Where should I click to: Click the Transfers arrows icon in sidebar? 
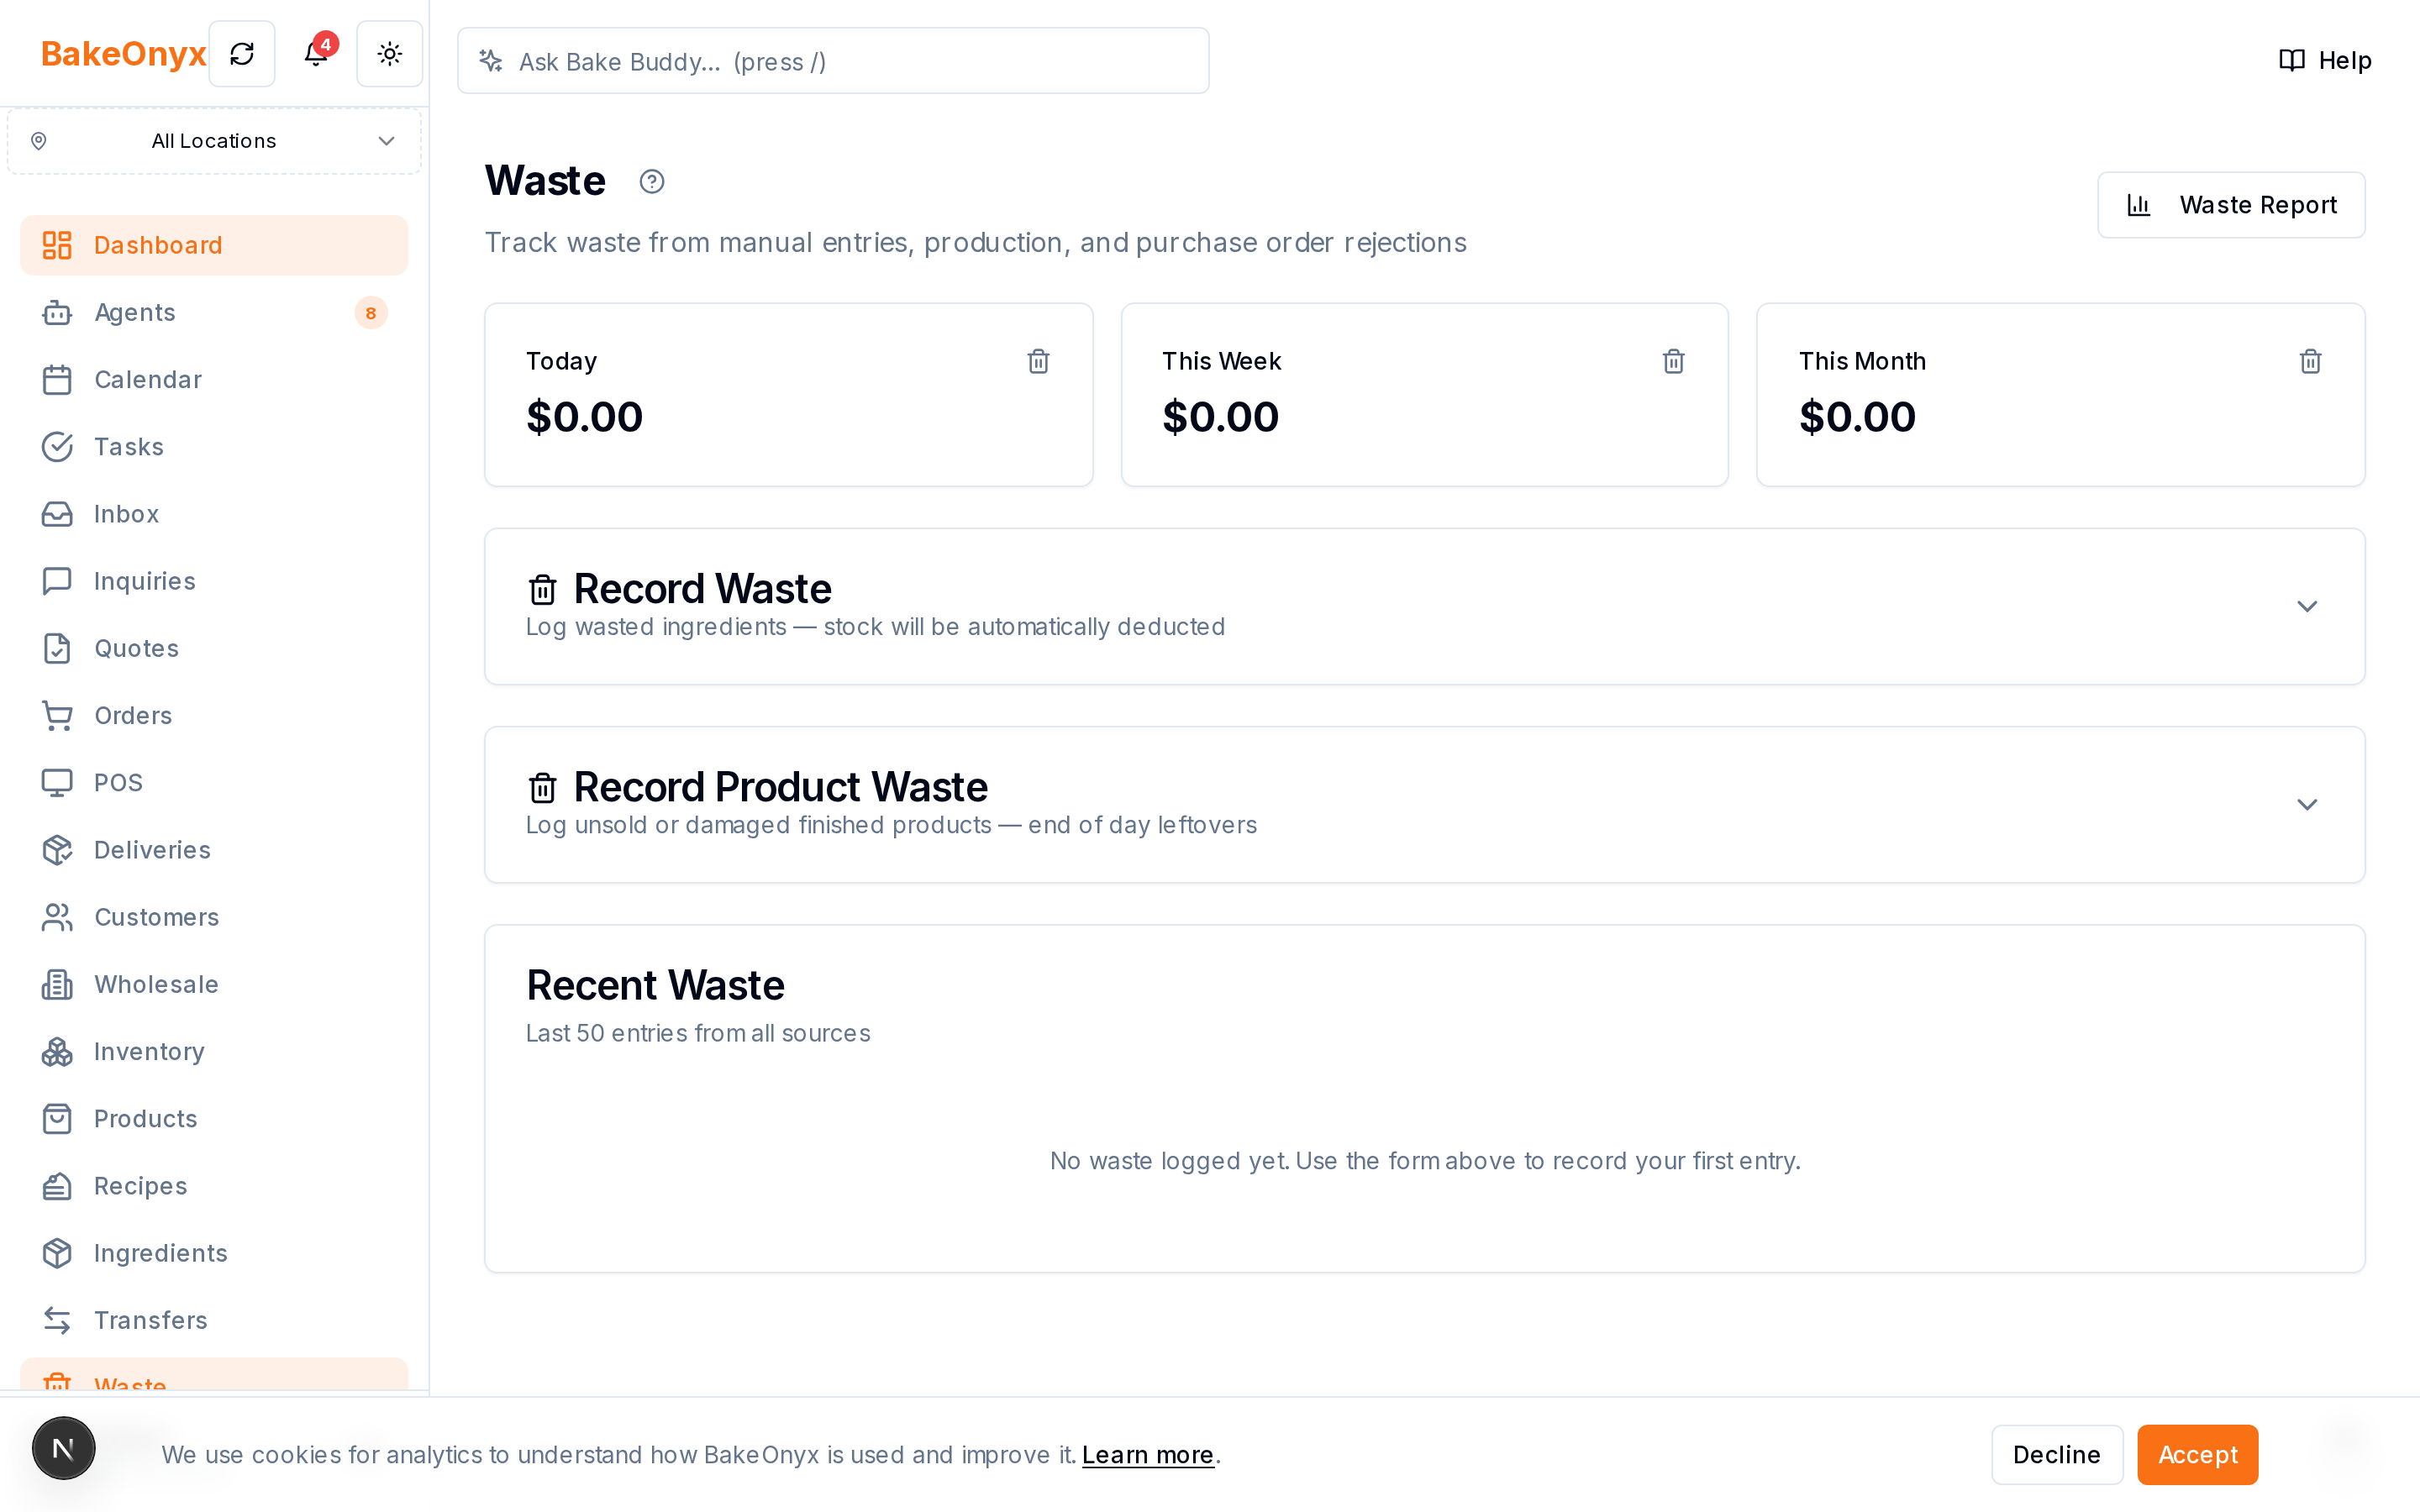pyautogui.click(x=57, y=1320)
